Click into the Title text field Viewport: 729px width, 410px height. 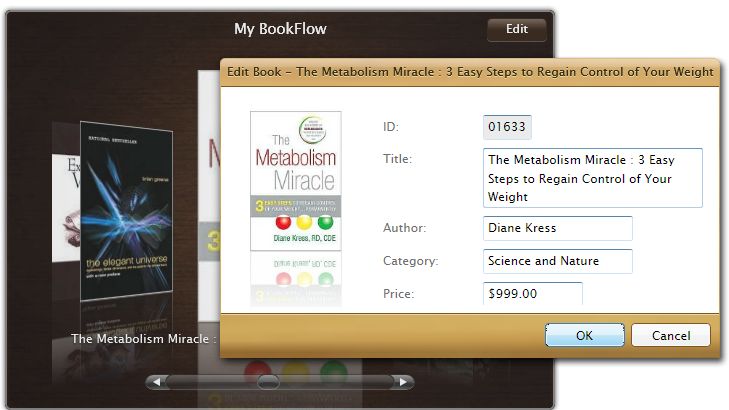pyautogui.click(x=592, y=178)
